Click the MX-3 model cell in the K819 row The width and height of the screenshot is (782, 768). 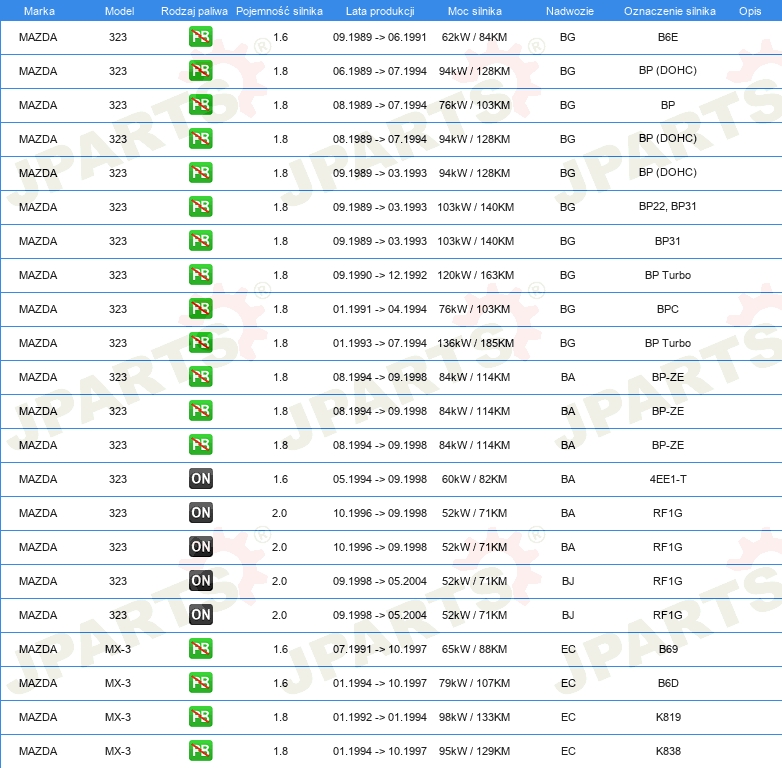118,717
